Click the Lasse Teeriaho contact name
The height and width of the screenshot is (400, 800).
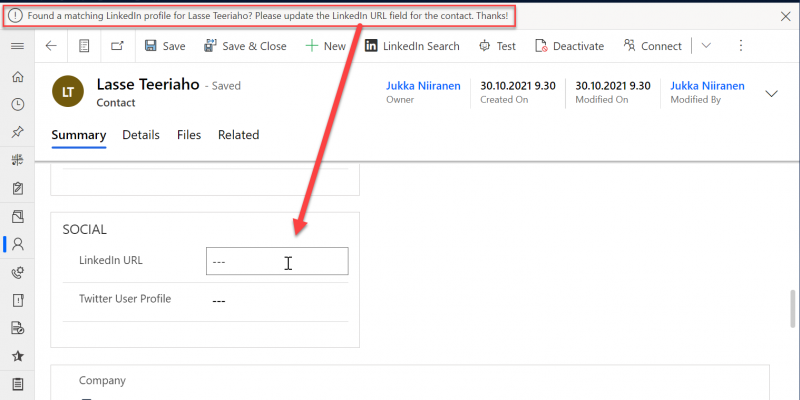(148, 85)
